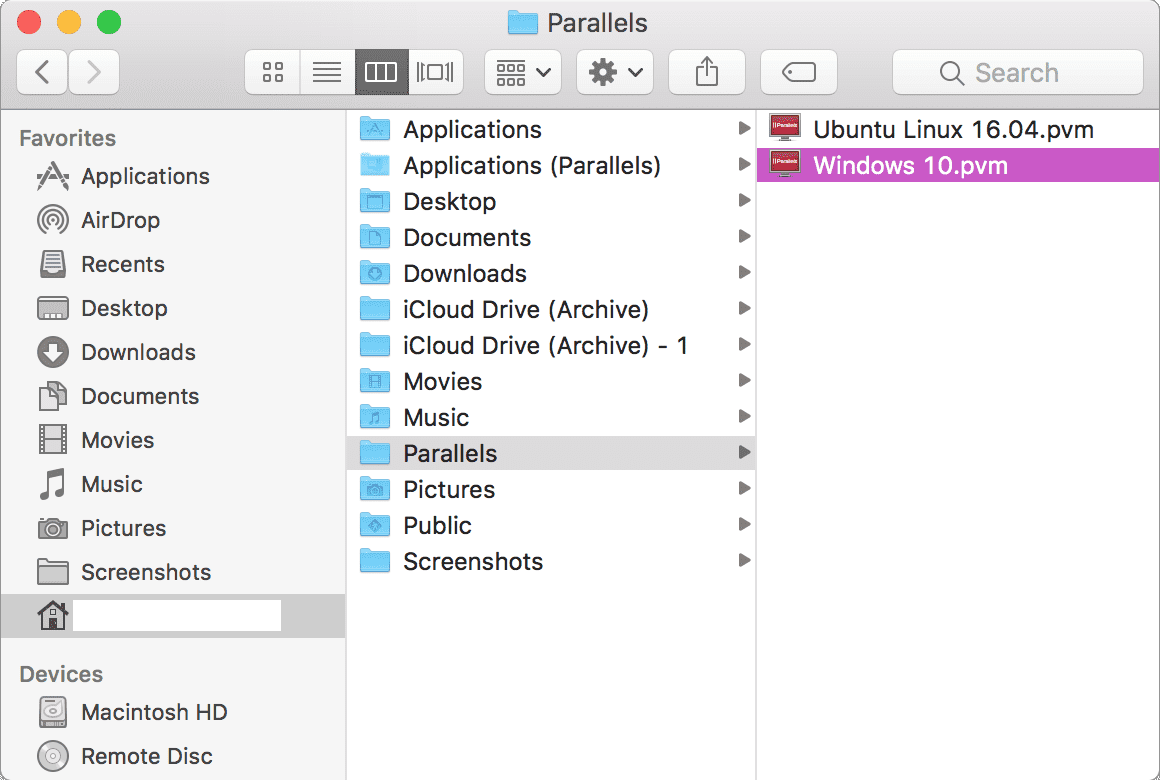Select column view mode

point(381,72)
